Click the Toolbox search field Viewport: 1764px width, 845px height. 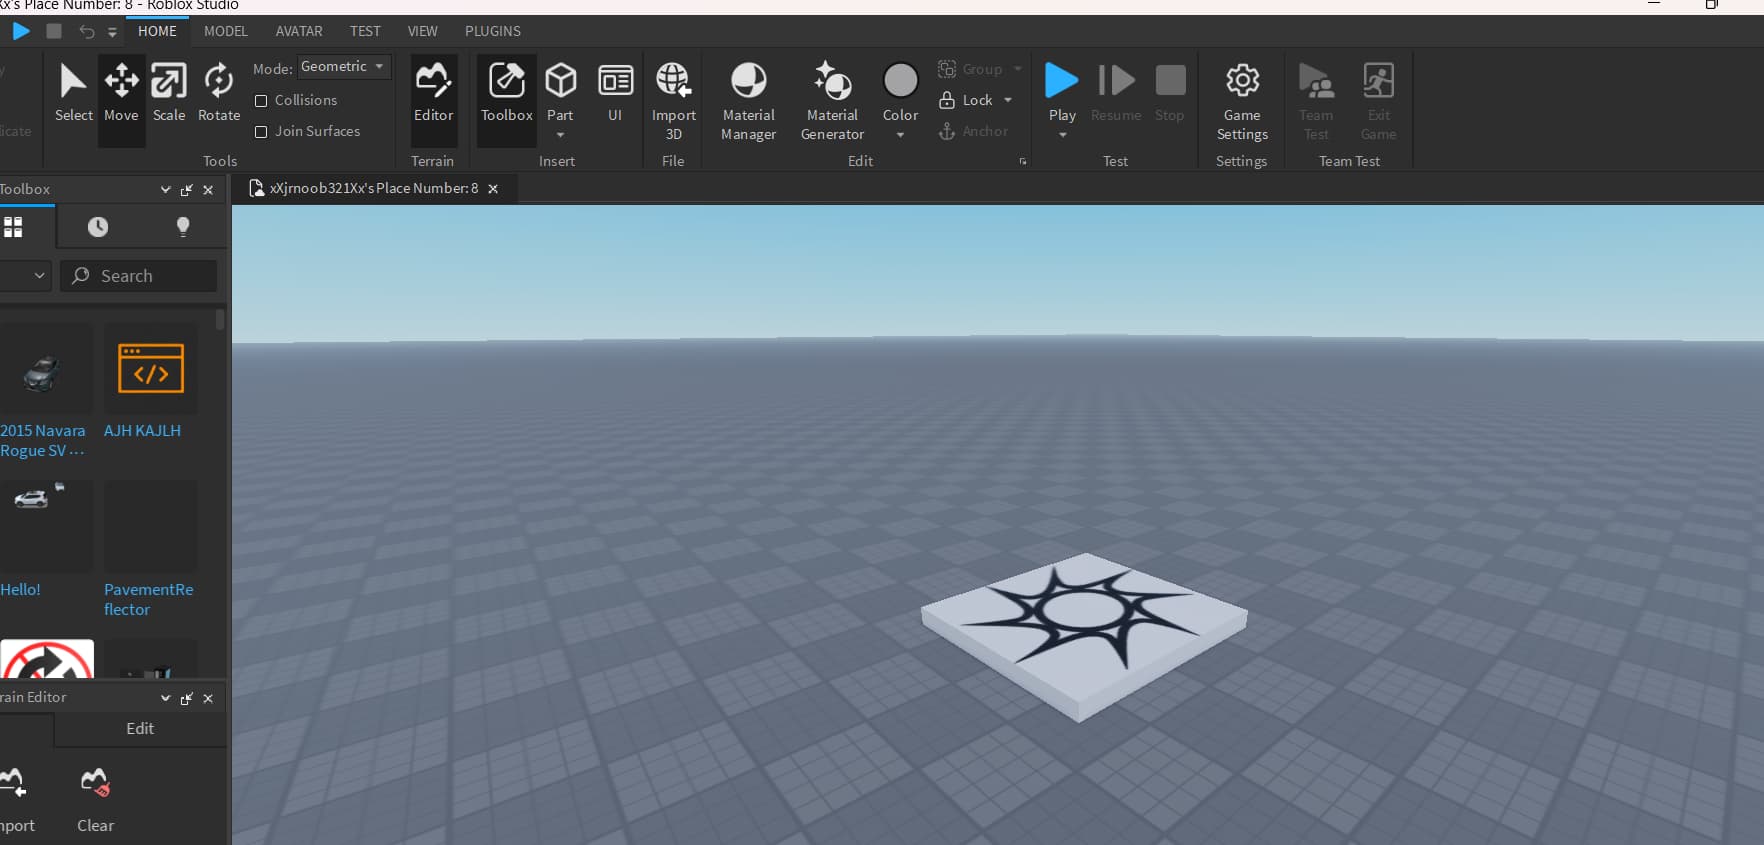click(139, 275)
